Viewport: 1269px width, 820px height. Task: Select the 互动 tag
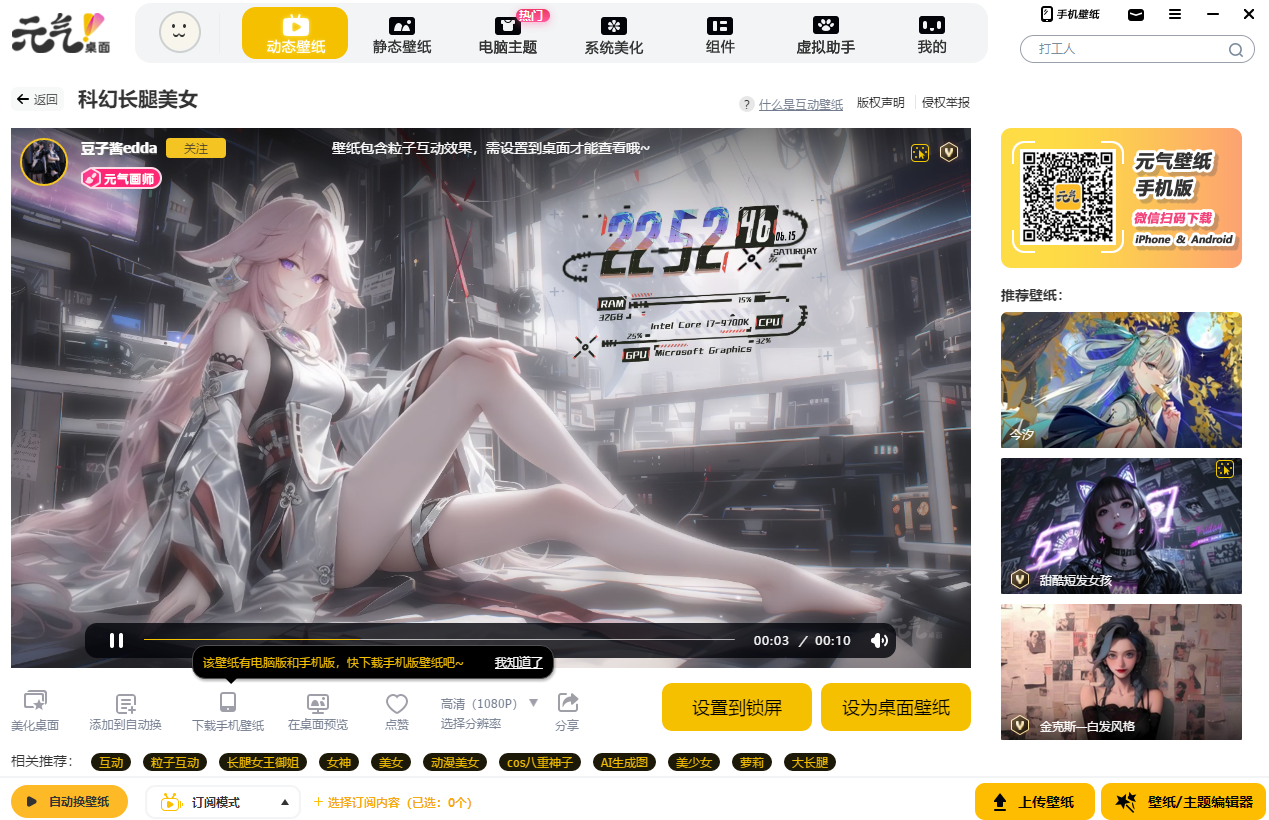111,763
